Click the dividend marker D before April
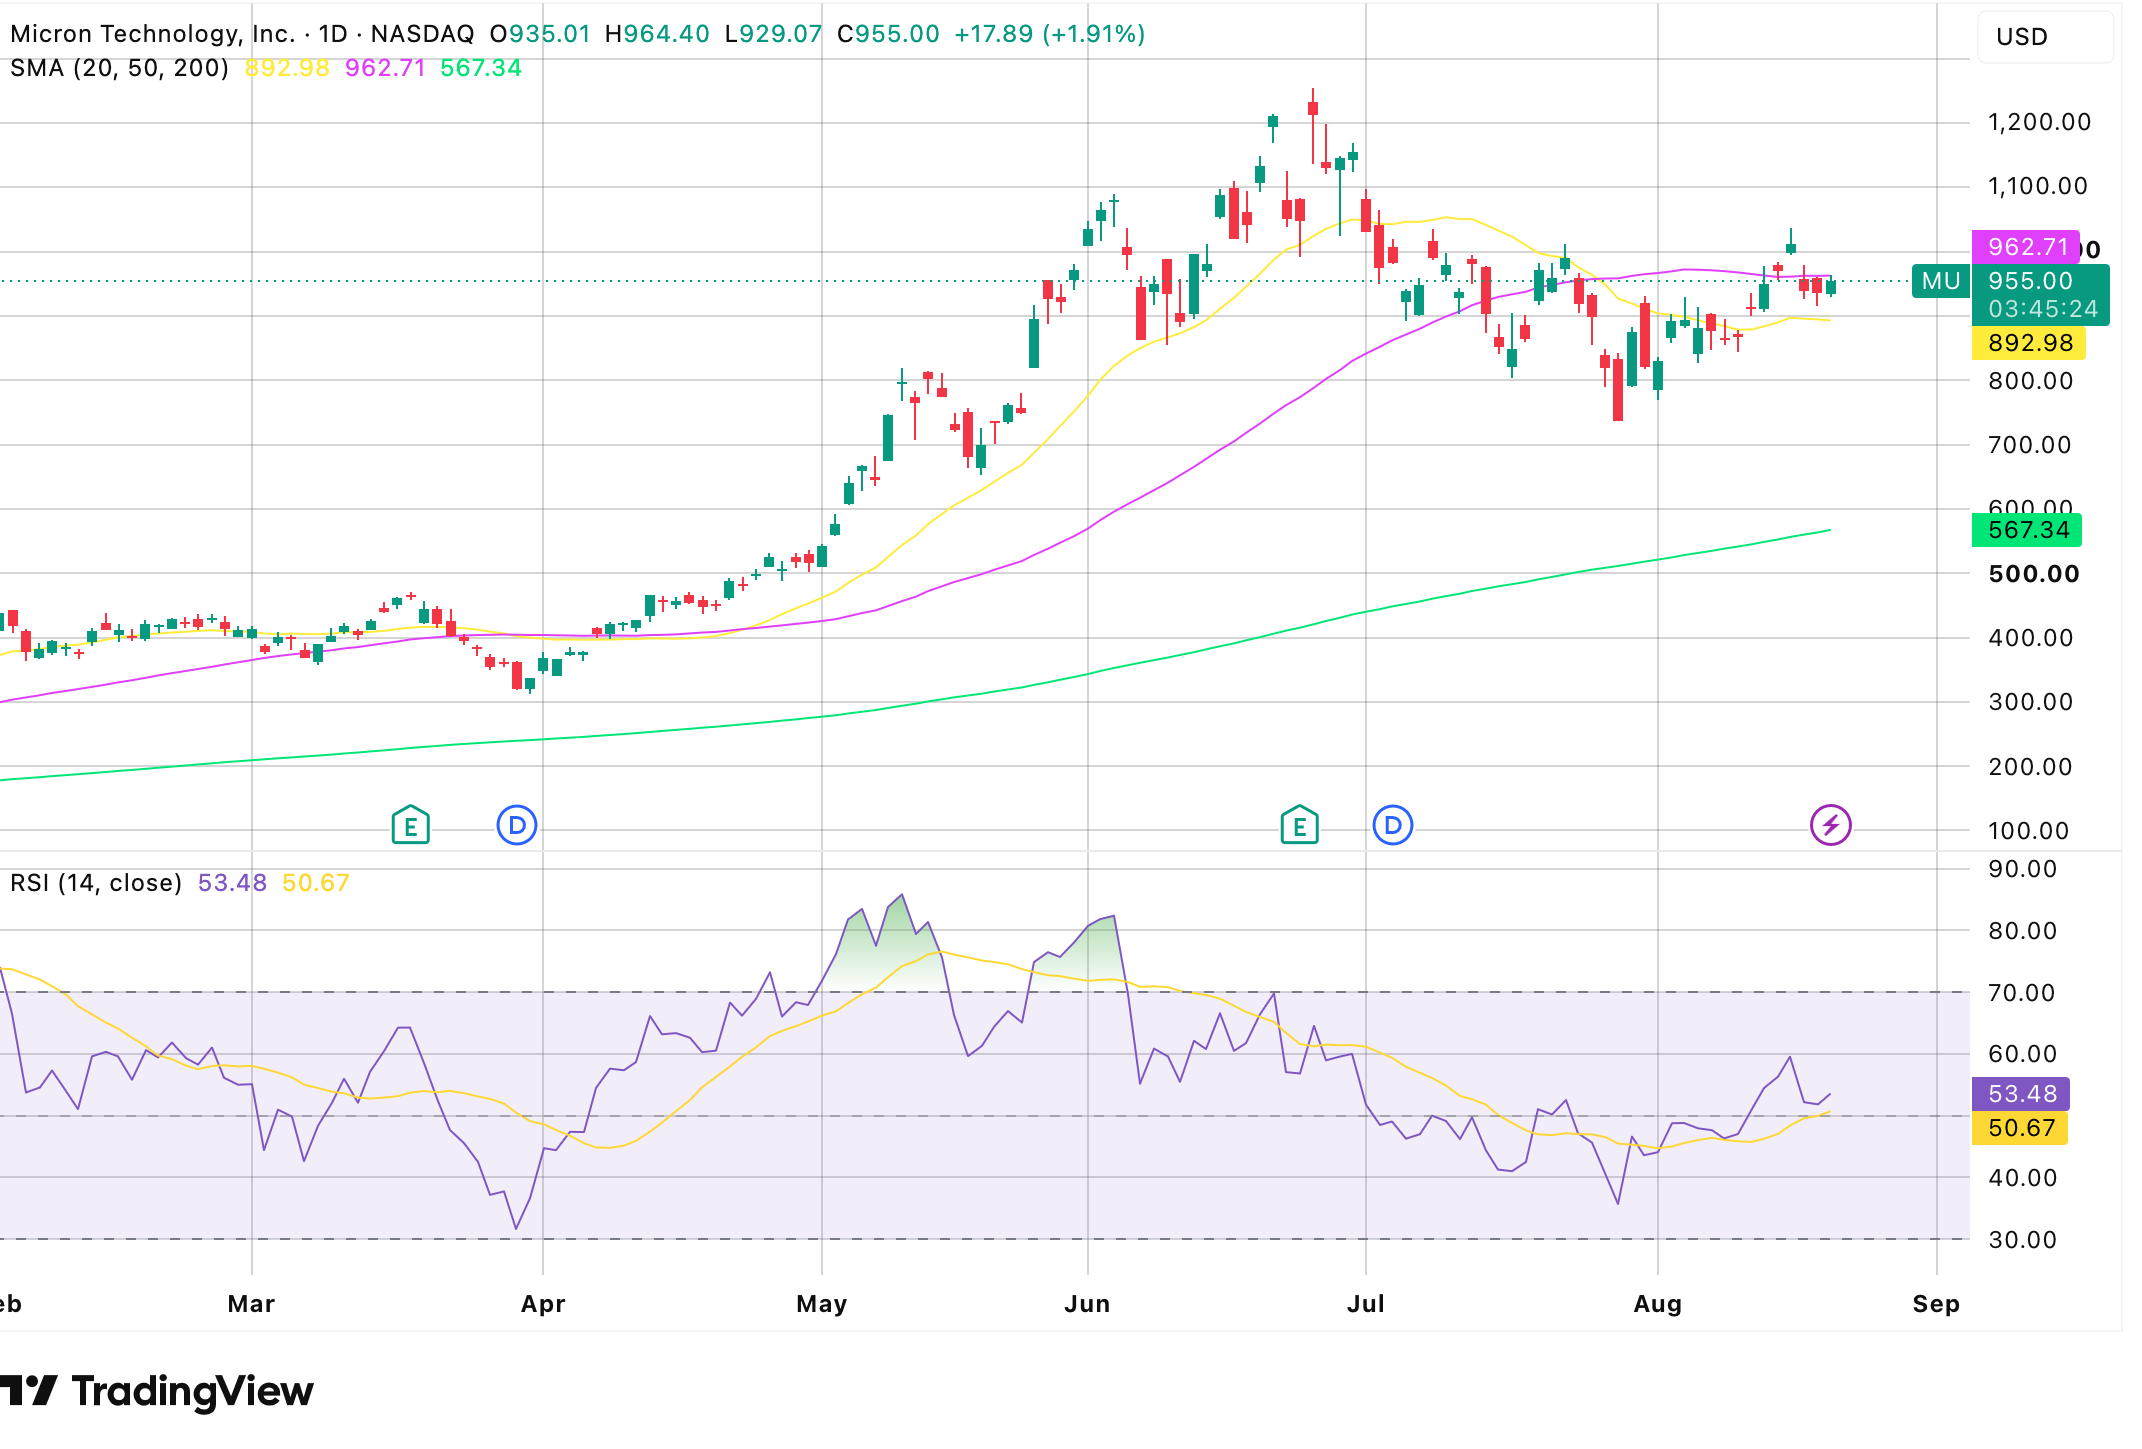 tap(517, 826)
